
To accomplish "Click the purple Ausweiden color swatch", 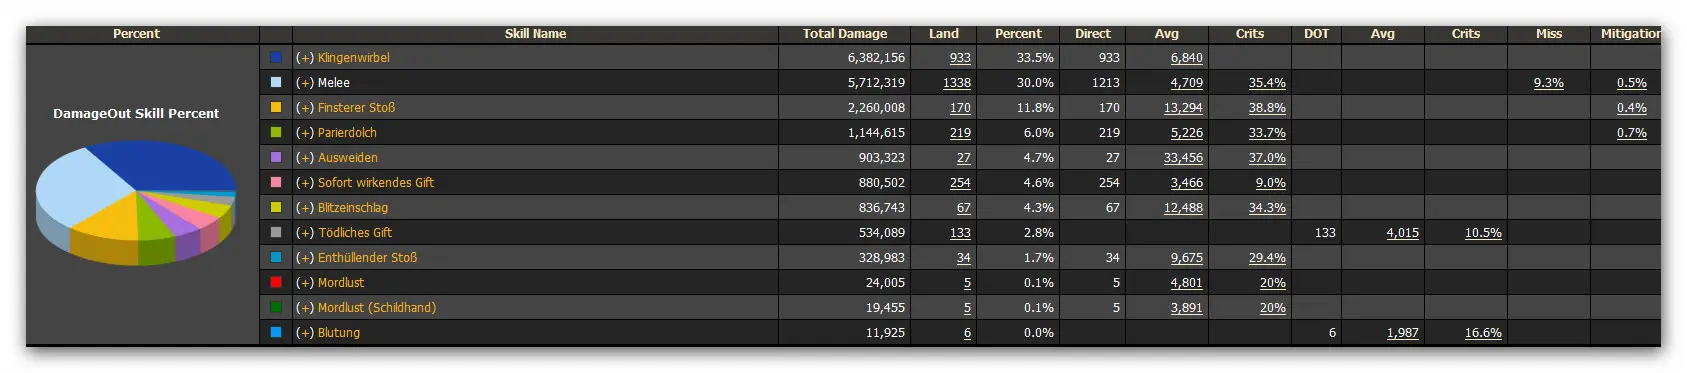I will coord(276,157).
